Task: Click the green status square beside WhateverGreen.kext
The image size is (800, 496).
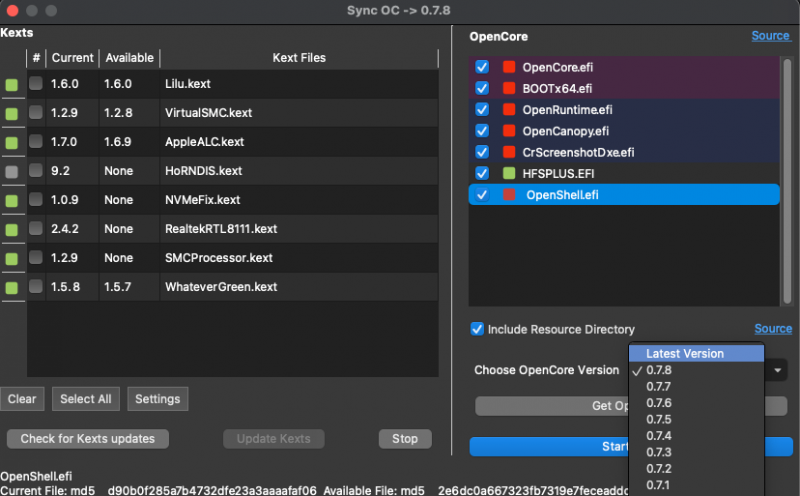Action: [12, 288]
